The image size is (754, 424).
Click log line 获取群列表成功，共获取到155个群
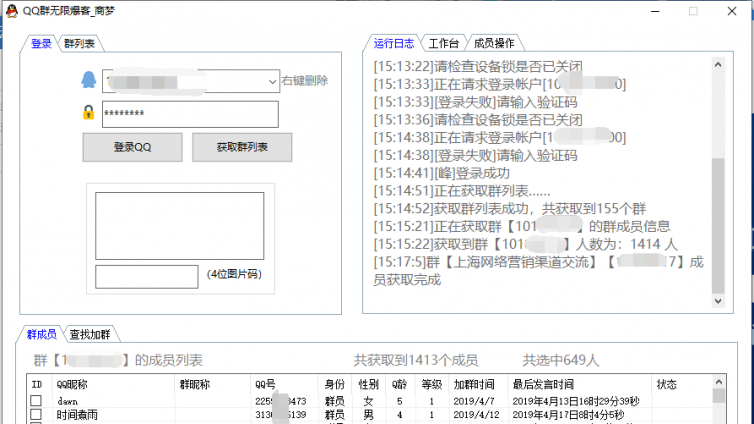click(510, 209)
